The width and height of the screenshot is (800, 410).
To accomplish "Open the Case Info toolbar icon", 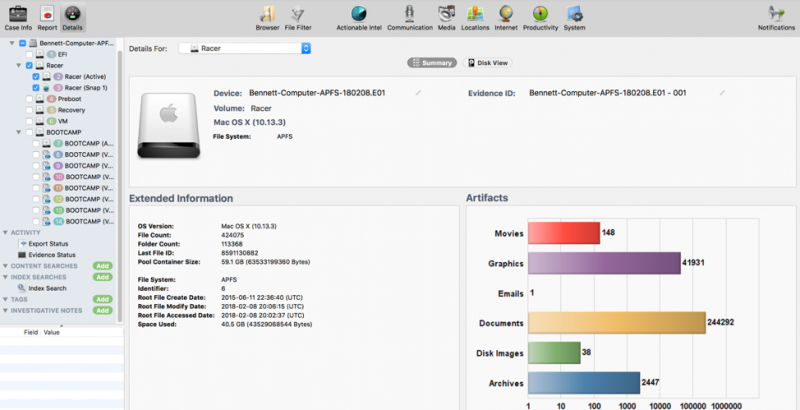I will coord(17,13).
